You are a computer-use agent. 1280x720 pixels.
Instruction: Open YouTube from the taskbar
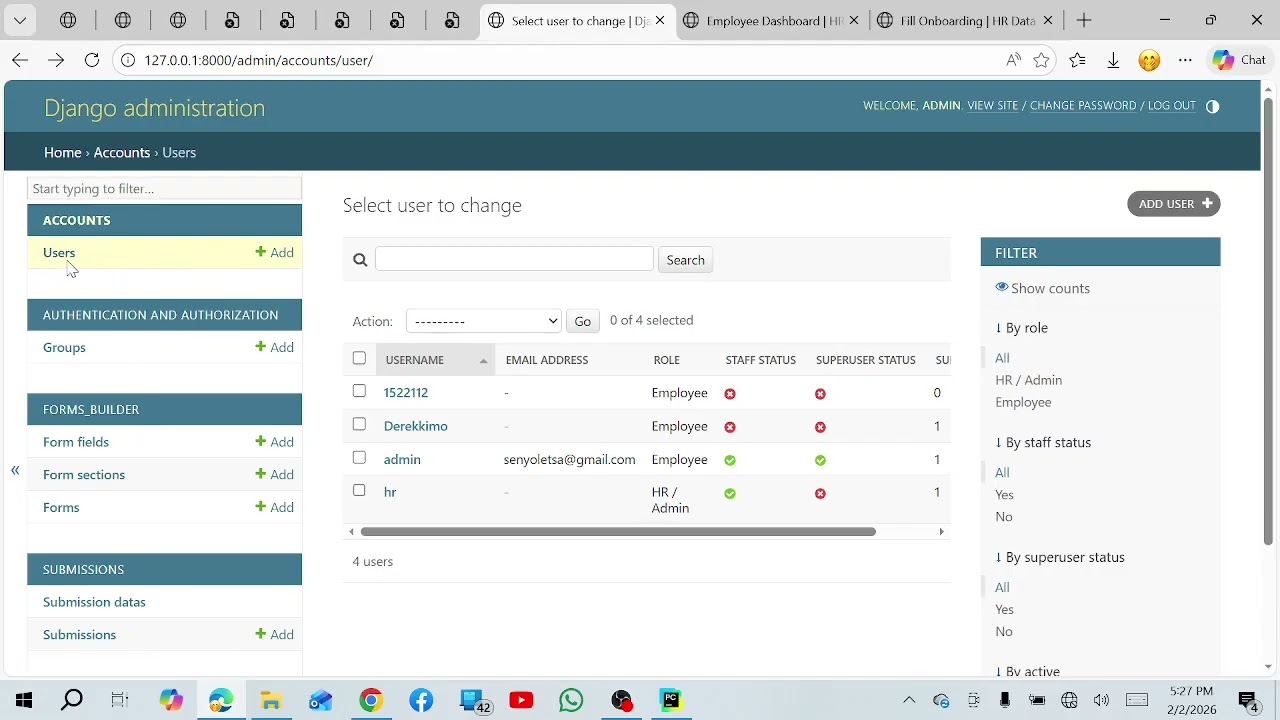521,701
